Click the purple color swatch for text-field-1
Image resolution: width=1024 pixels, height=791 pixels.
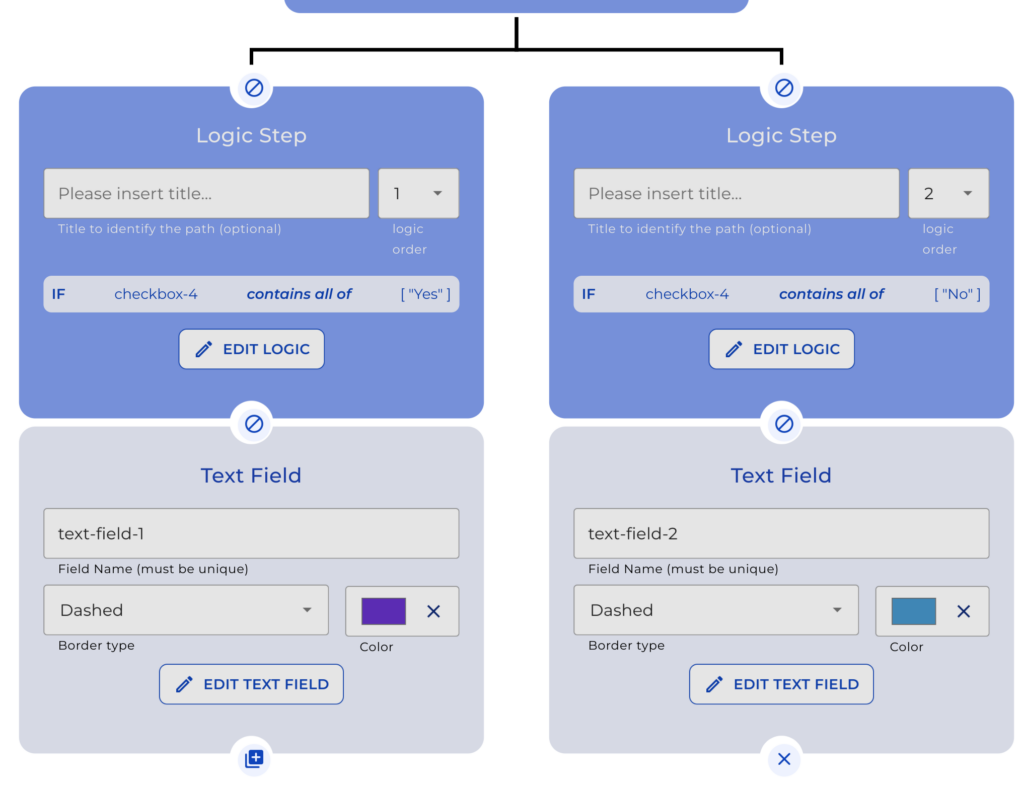(x=385, y=610)
